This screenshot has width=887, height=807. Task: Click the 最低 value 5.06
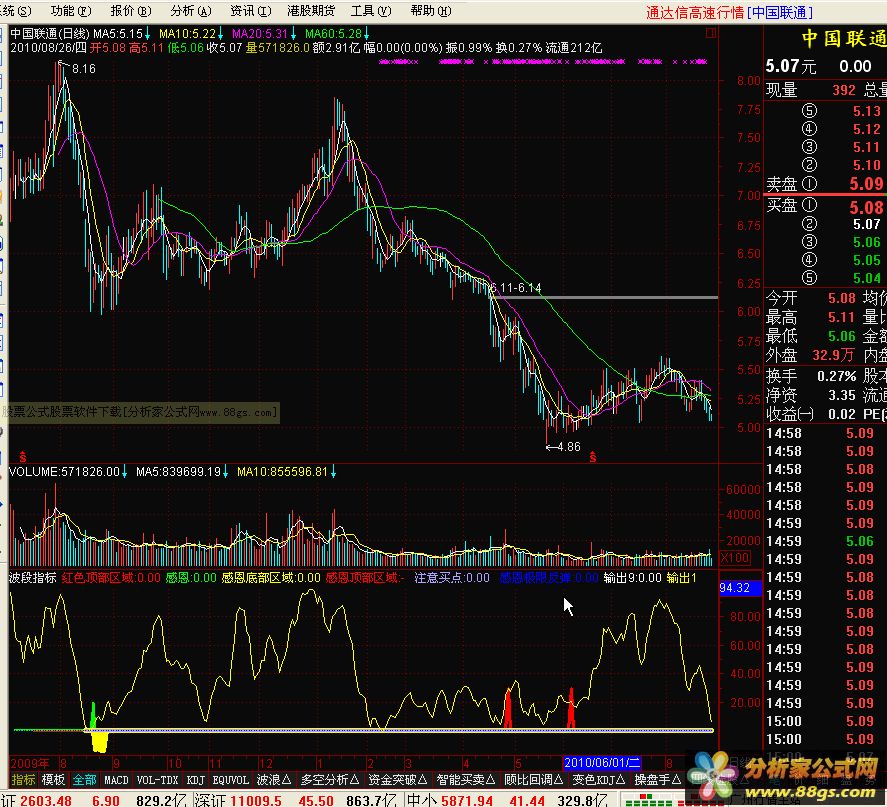(842, 336)
